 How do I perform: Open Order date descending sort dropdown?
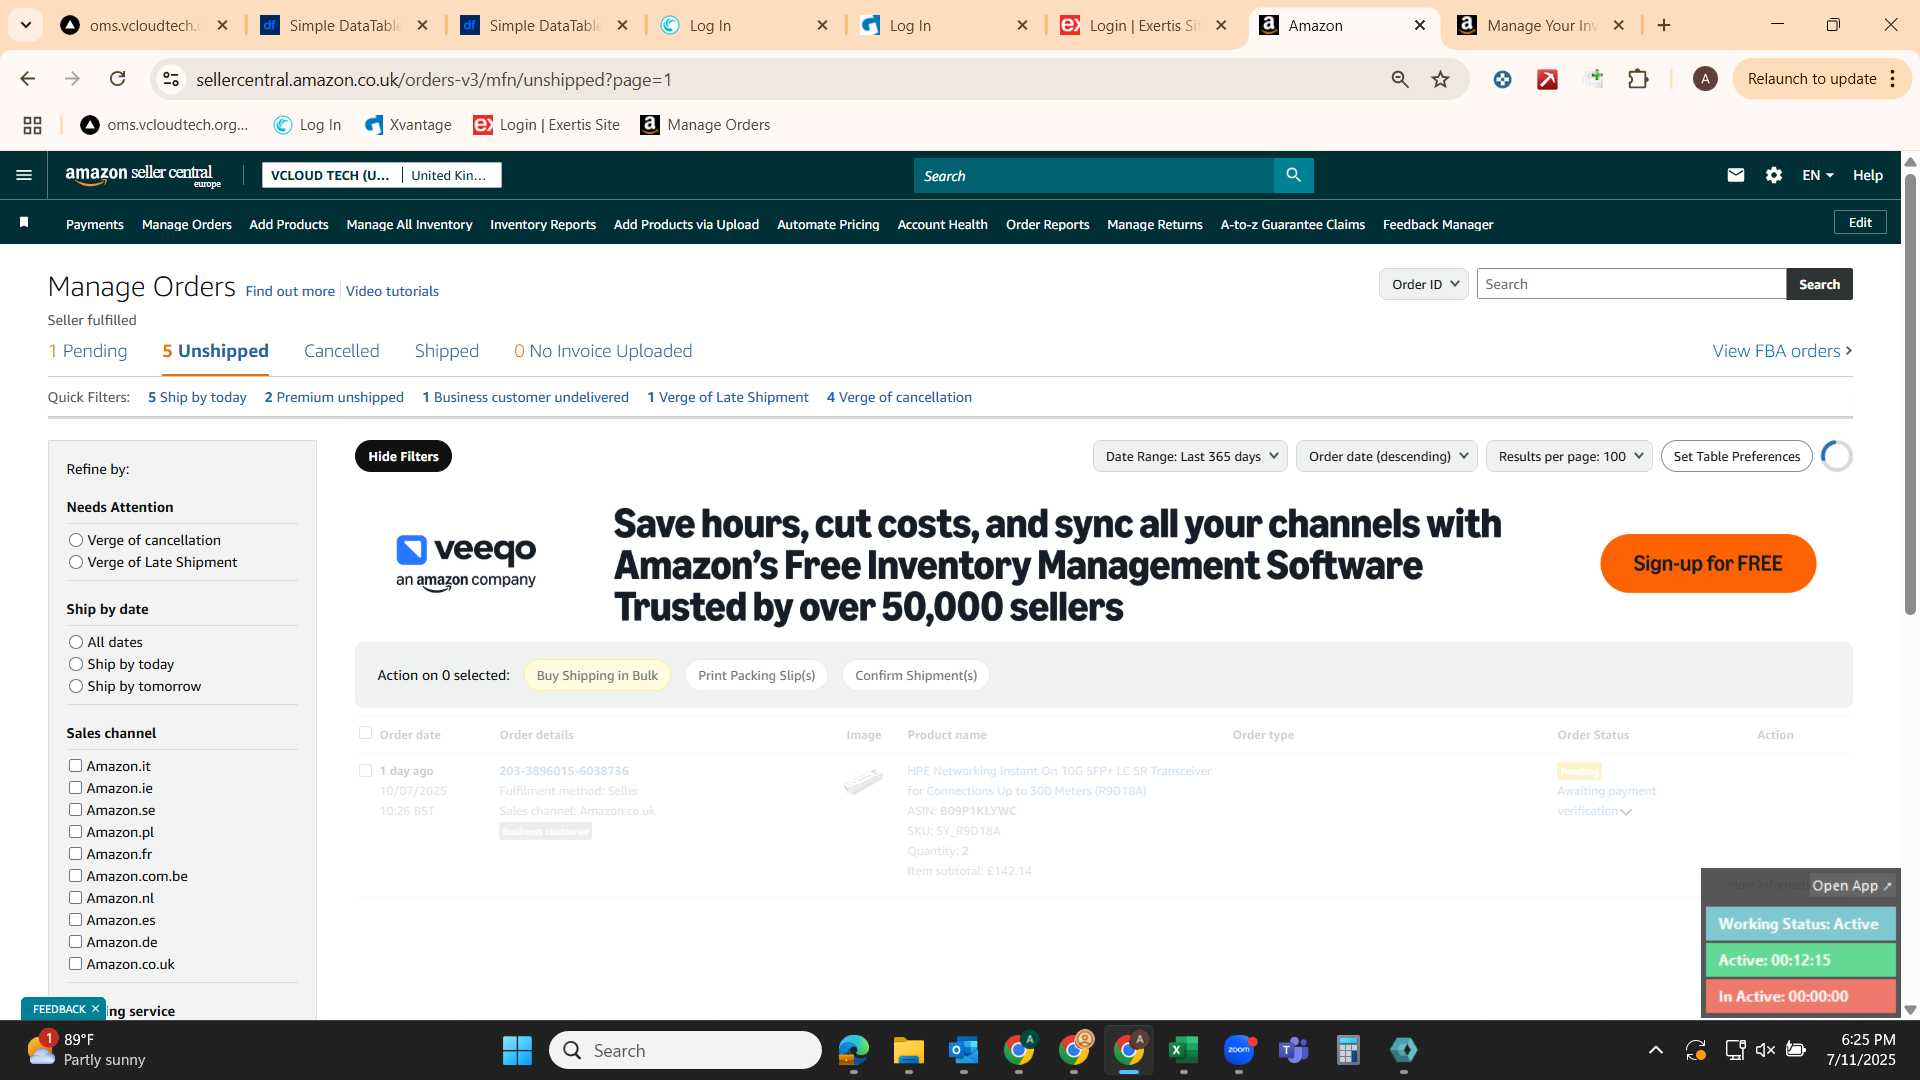tap(1387, 456)
